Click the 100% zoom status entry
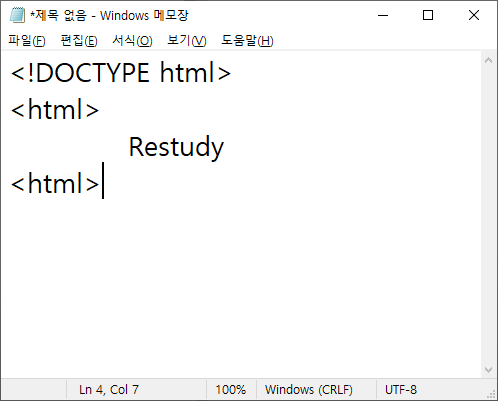 coord(231,390)
